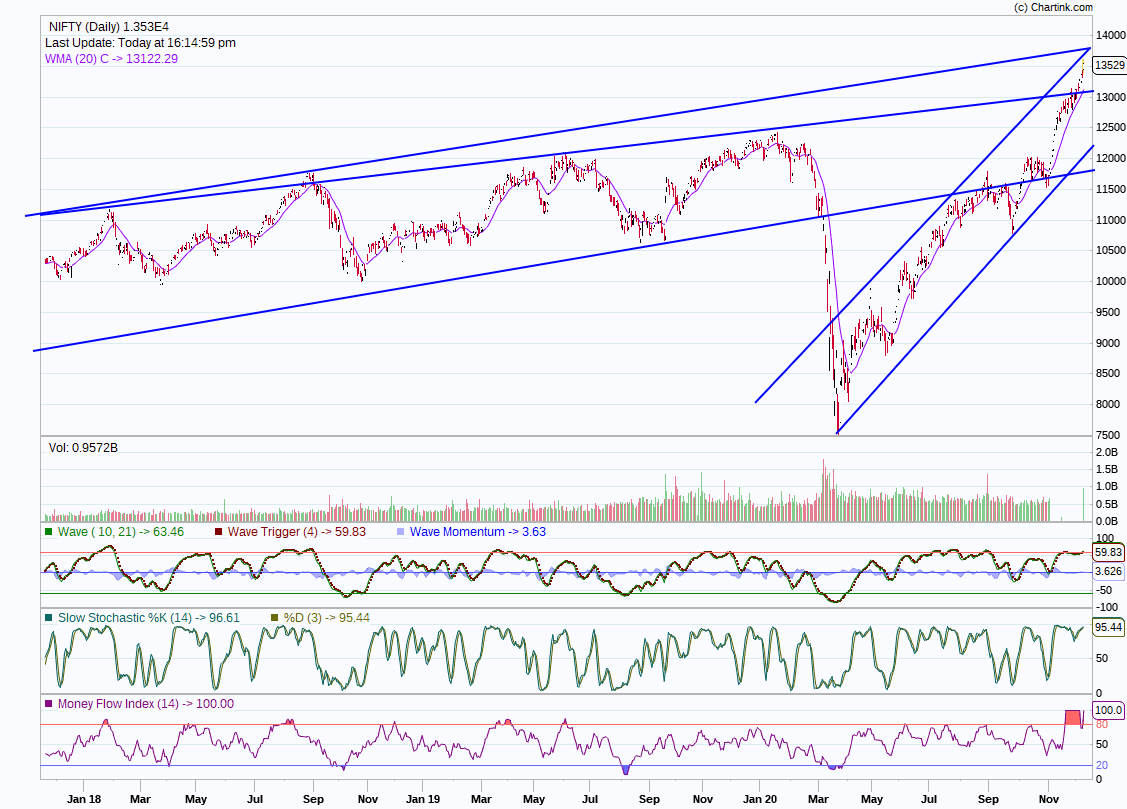Image resolution: width=1127 pixels, height=809 pixels.
Task: Click the teal Slow Stochastic %K legend marker
Action: click(49, 618)
